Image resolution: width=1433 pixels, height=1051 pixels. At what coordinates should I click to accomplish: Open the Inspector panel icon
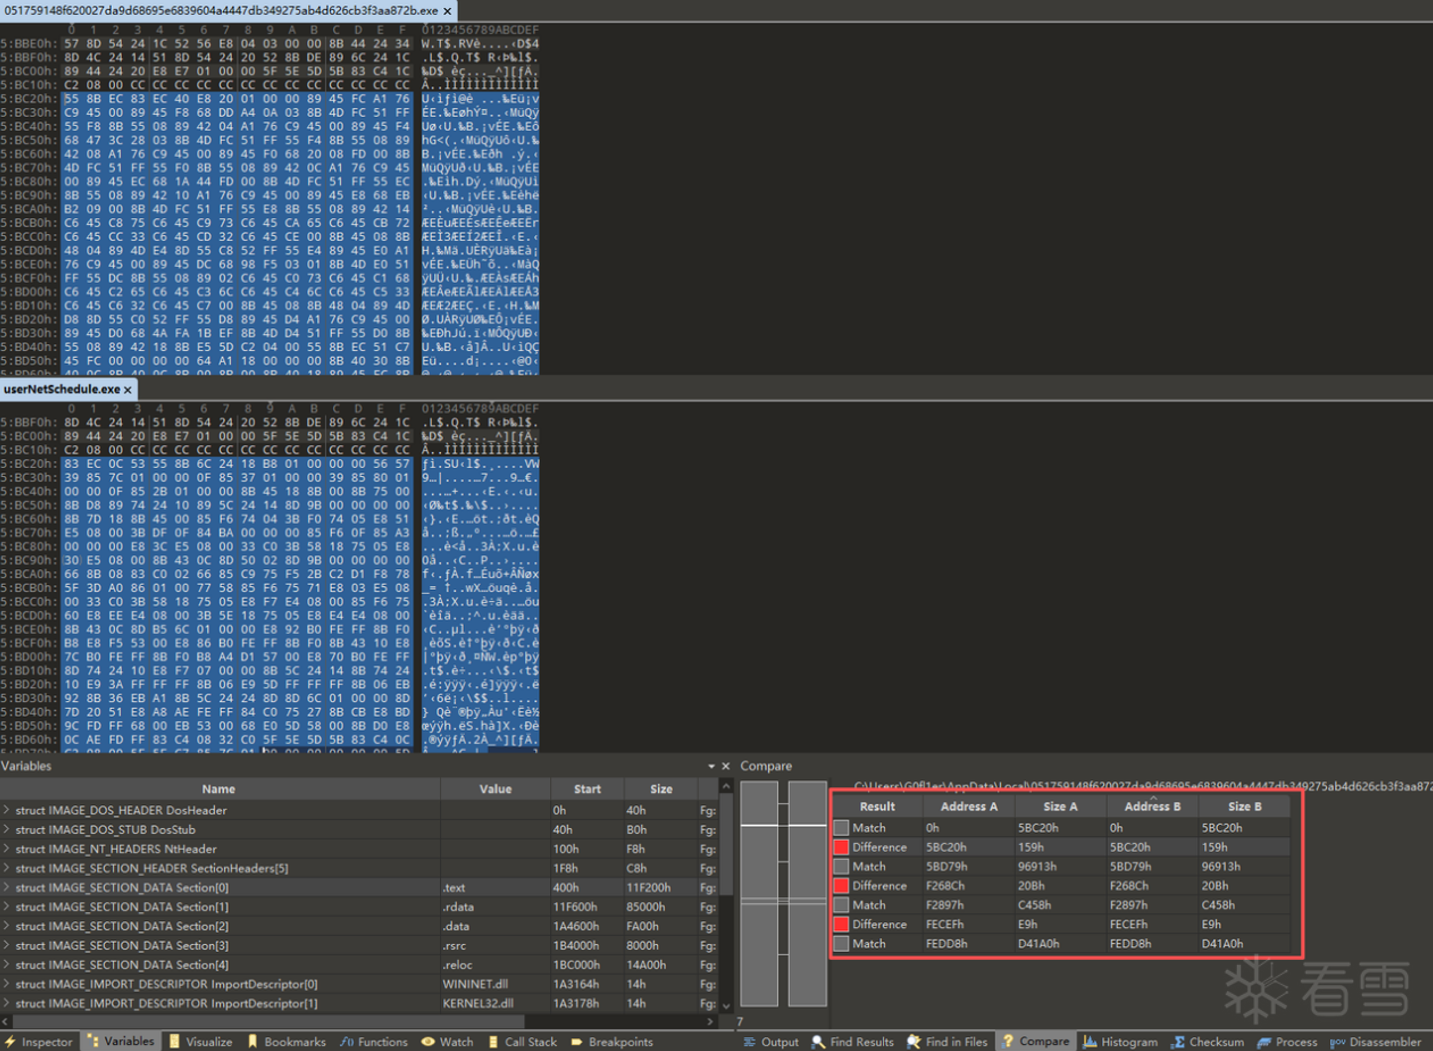[x=10, y=1042]
